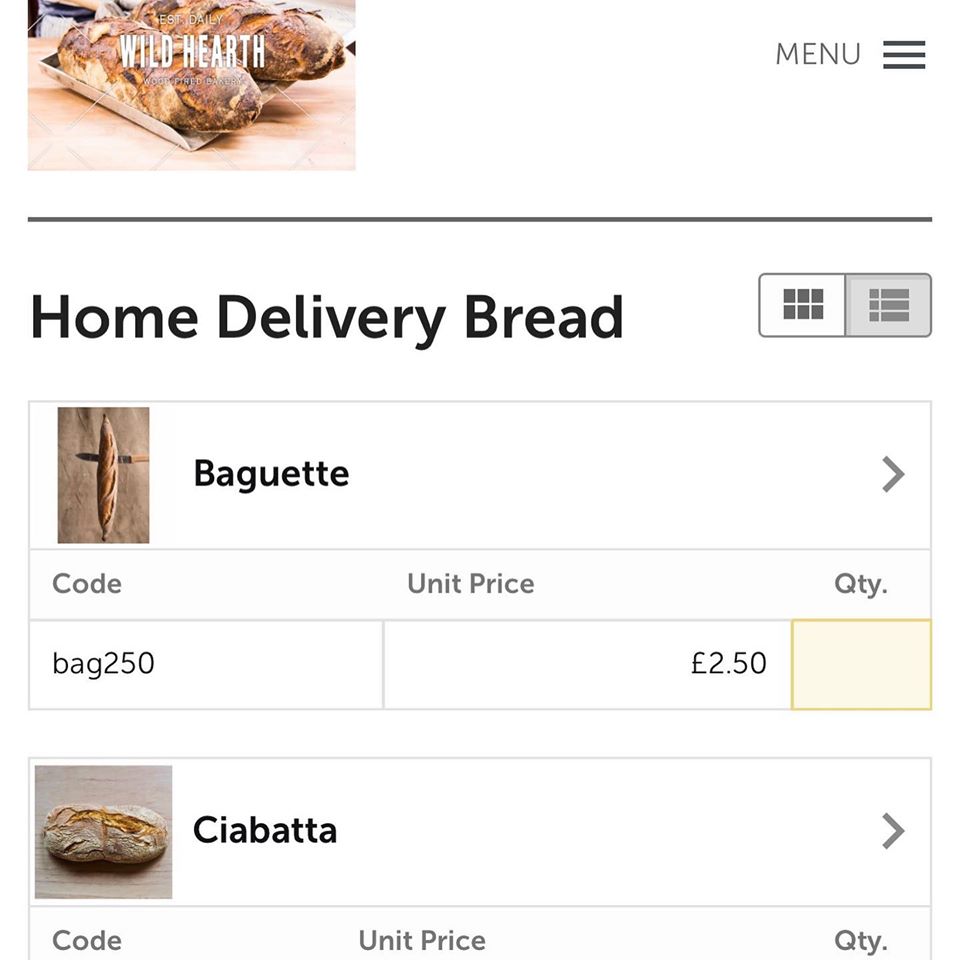Select the Ciabatta product title
960x960 pixels.
tap(265, 830)
